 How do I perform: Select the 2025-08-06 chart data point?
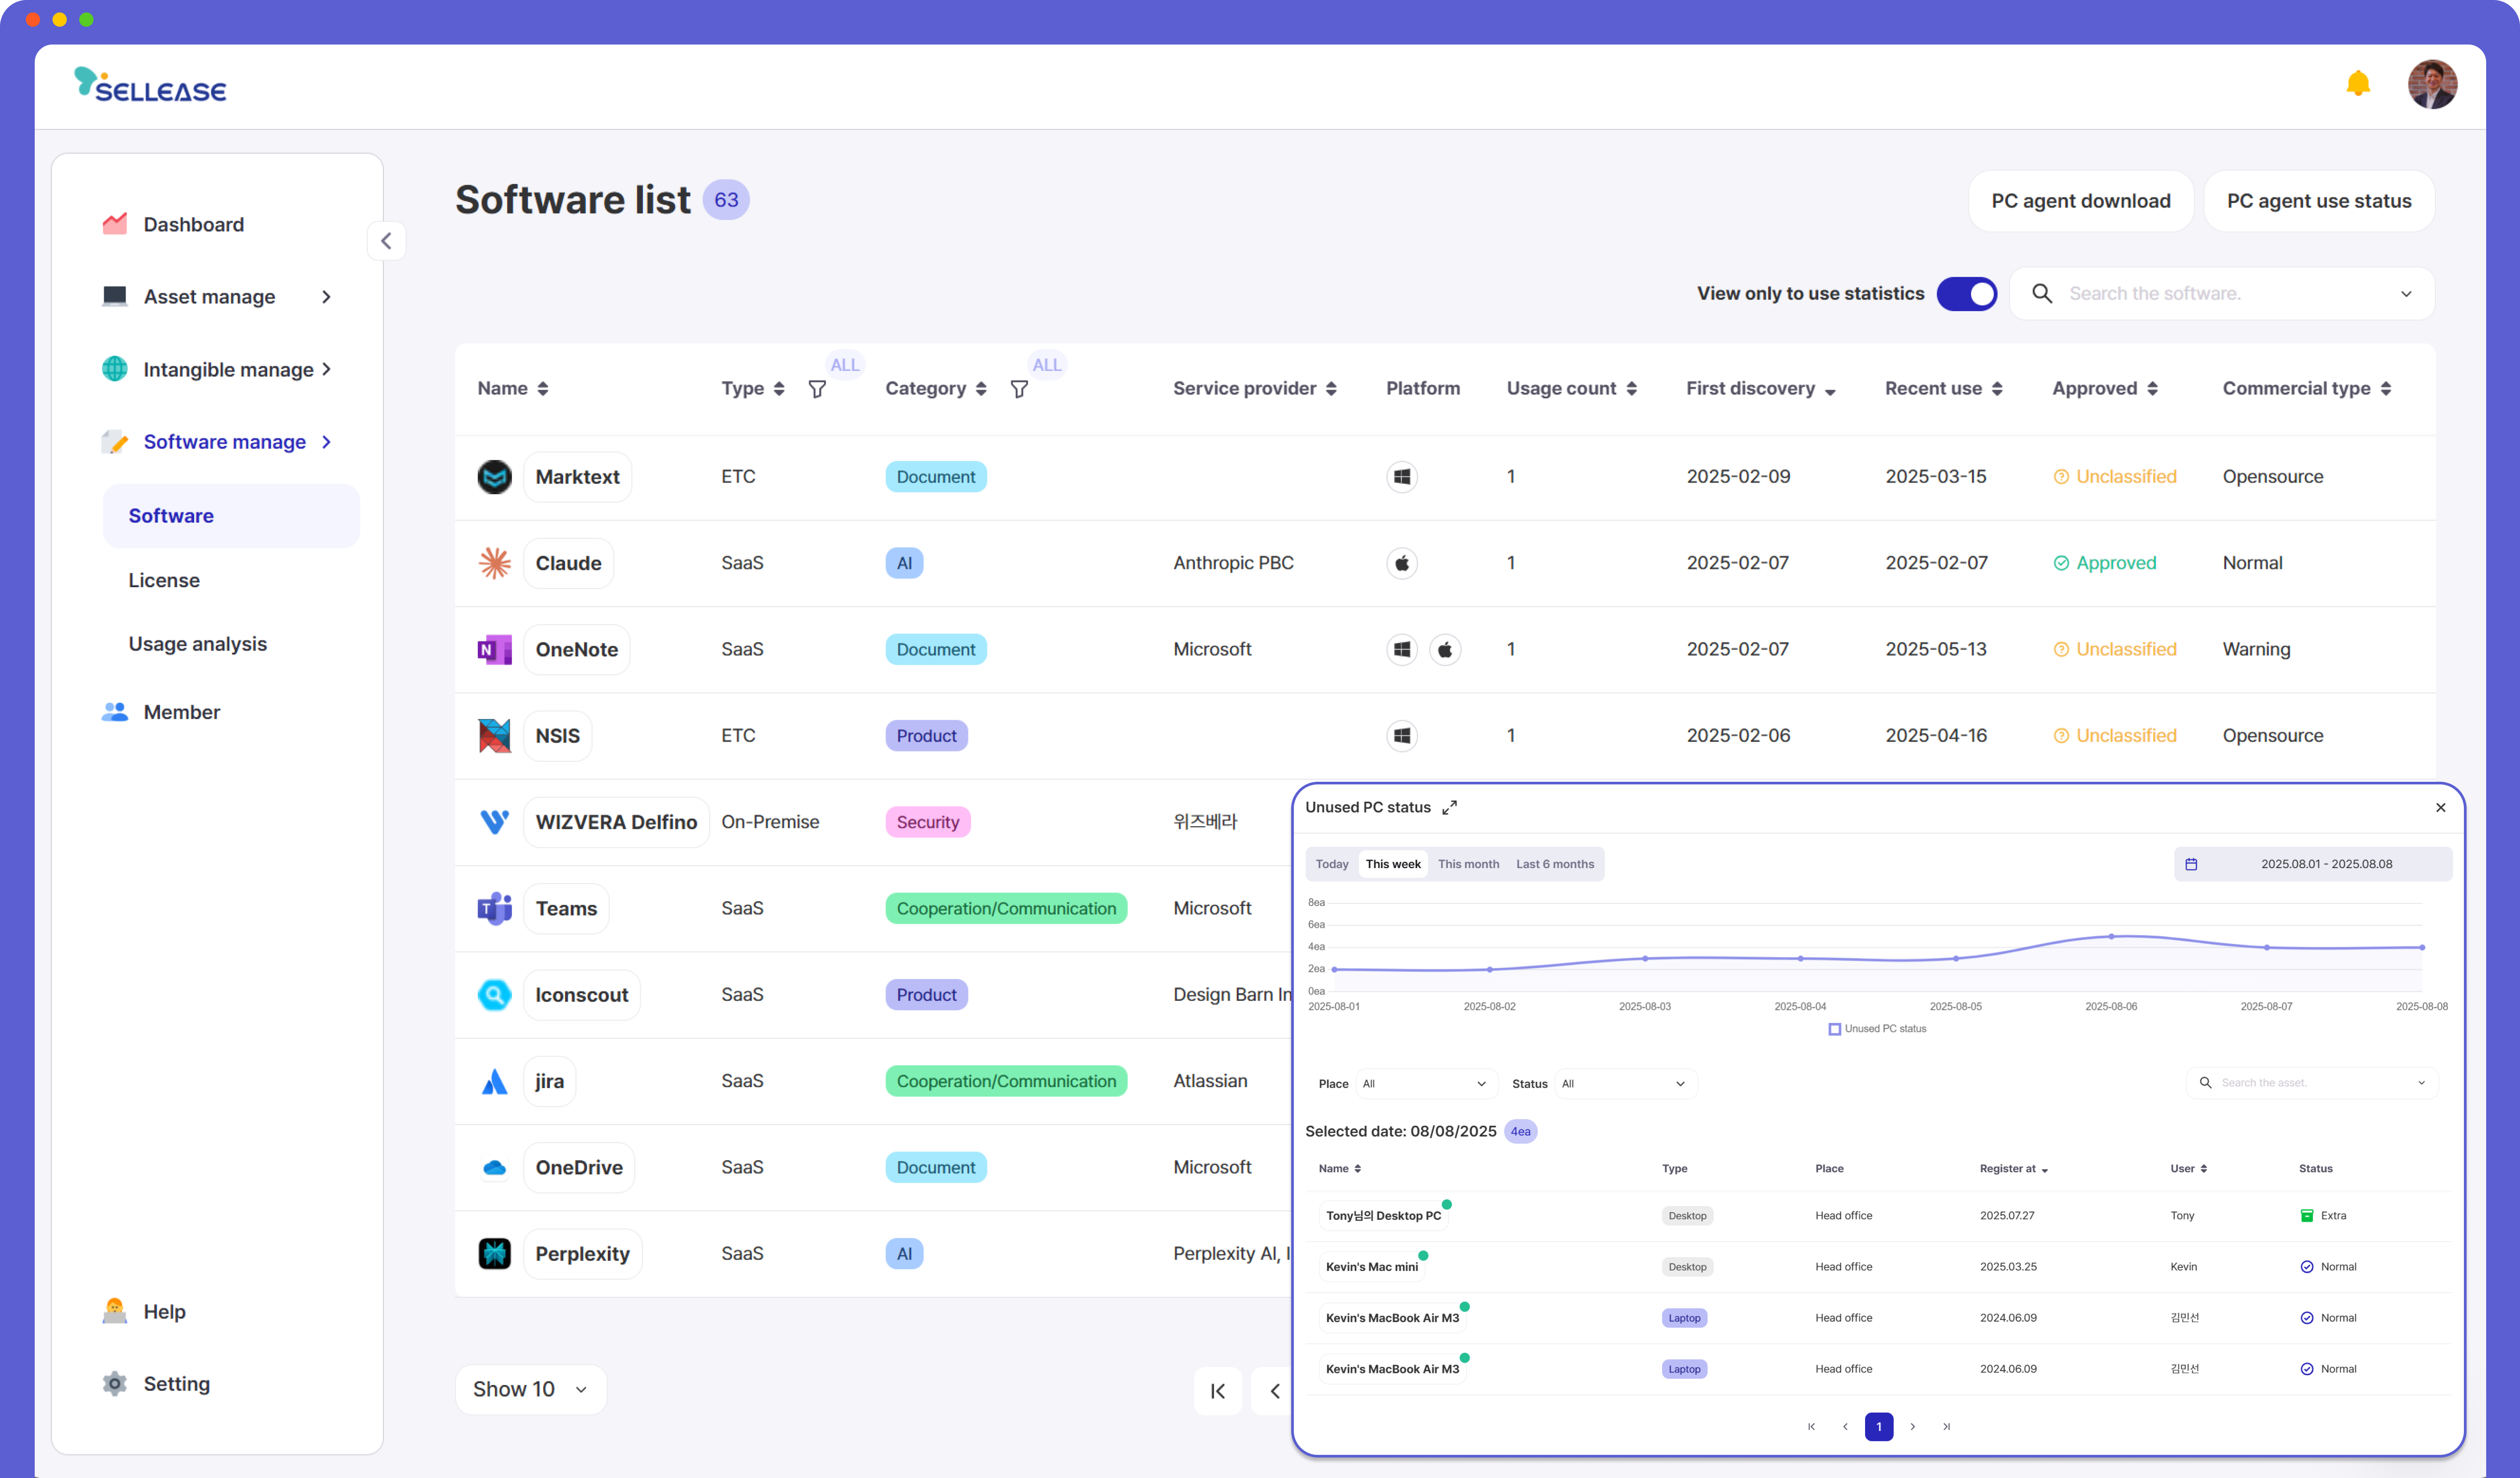[x=2111, y=937]
